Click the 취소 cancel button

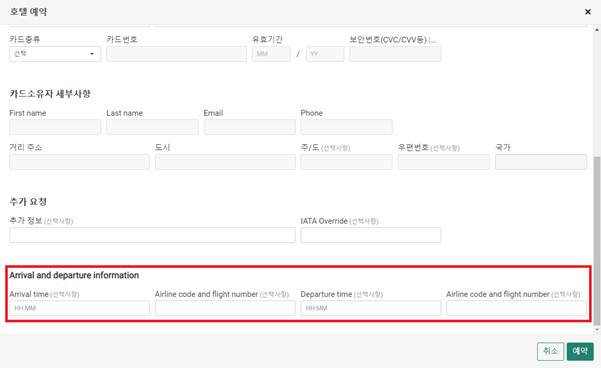tap(550, 351)
